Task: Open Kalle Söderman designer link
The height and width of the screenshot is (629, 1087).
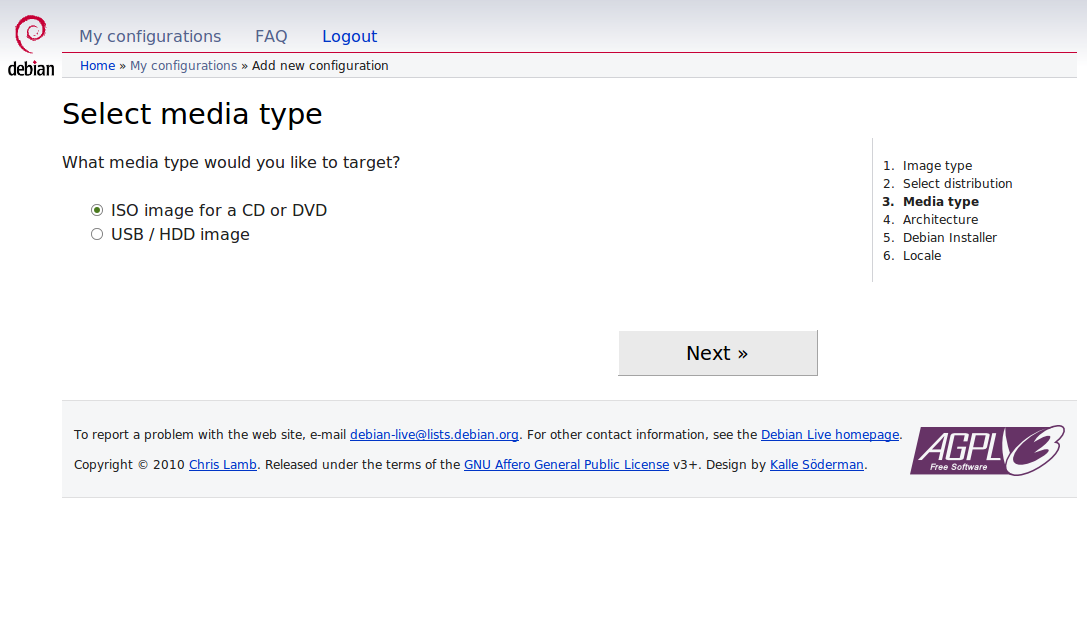Action: point(817,465)
